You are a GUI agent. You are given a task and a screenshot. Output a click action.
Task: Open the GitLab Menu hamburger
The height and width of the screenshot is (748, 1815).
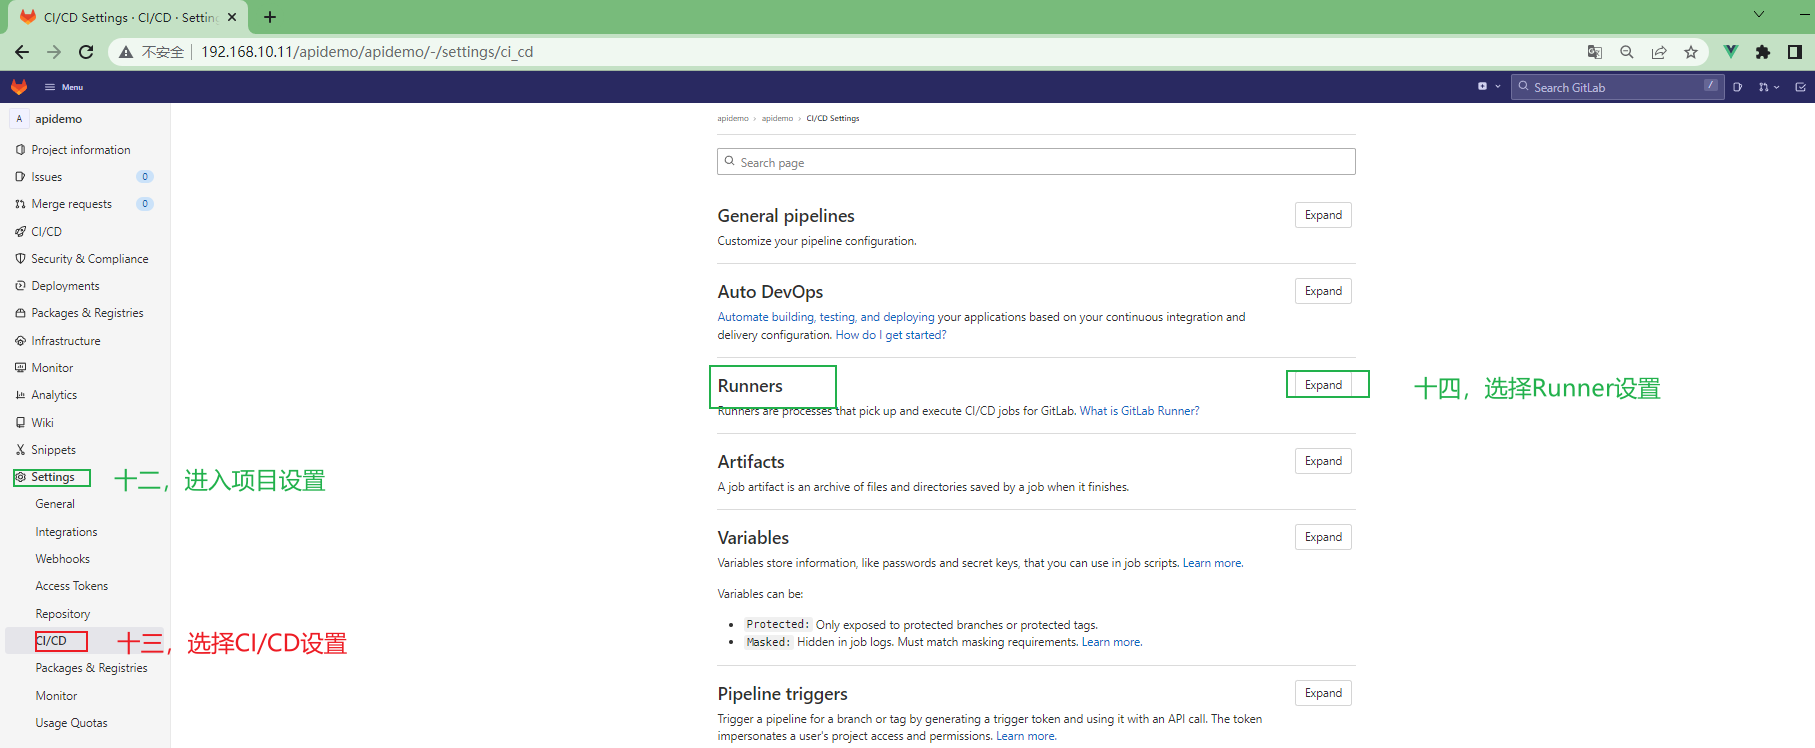[x=64, y=87]
